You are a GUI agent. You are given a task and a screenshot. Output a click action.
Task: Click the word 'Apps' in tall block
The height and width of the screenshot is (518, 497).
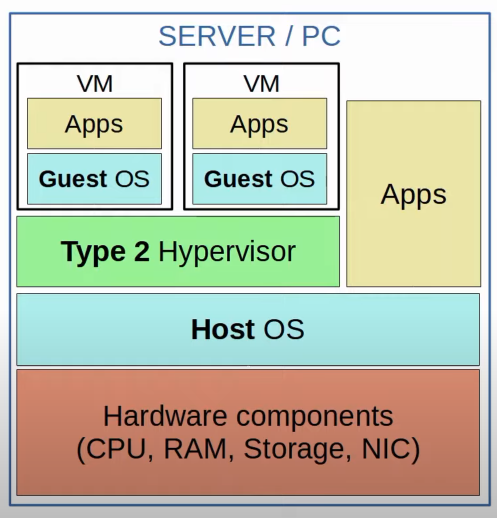[x=414, y=194]
